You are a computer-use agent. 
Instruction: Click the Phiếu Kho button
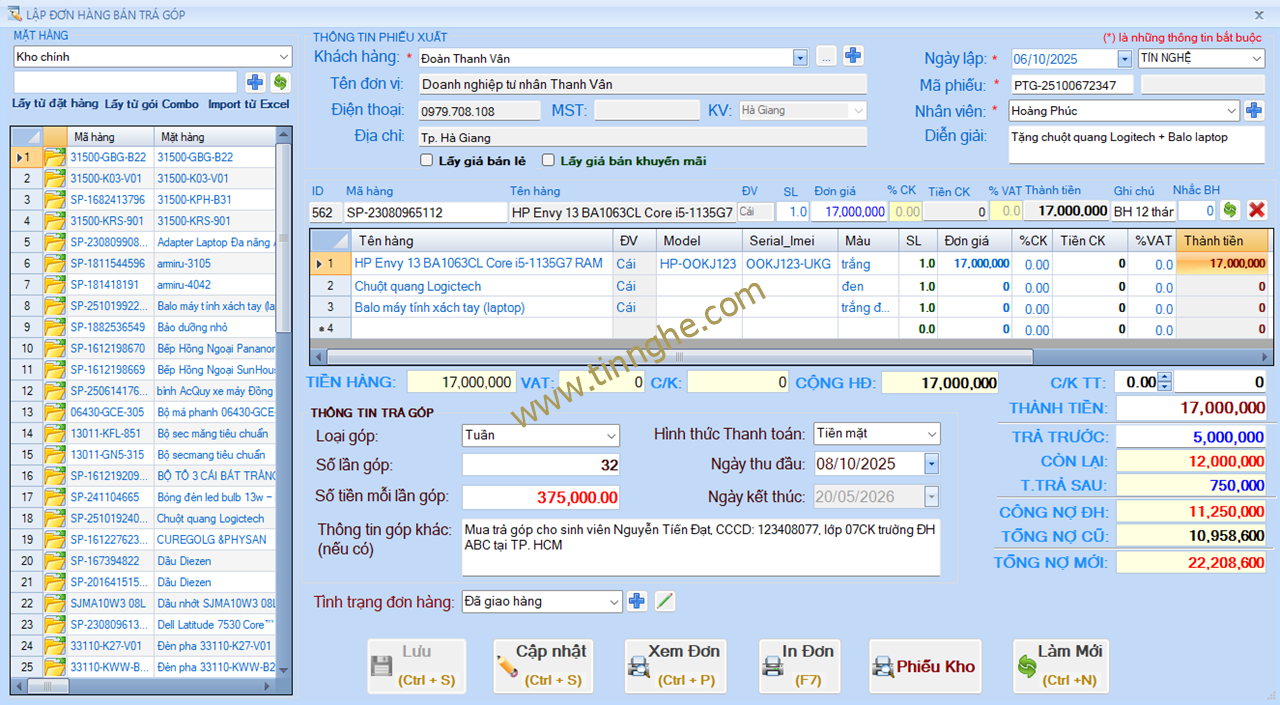tap(924, 666)
